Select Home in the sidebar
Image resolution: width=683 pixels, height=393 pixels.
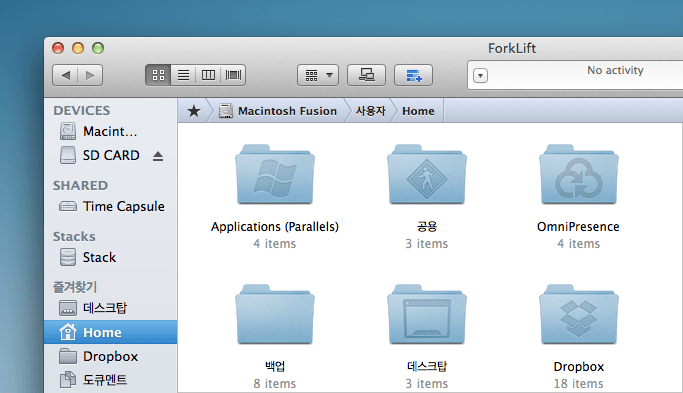(x=111, y=332)
